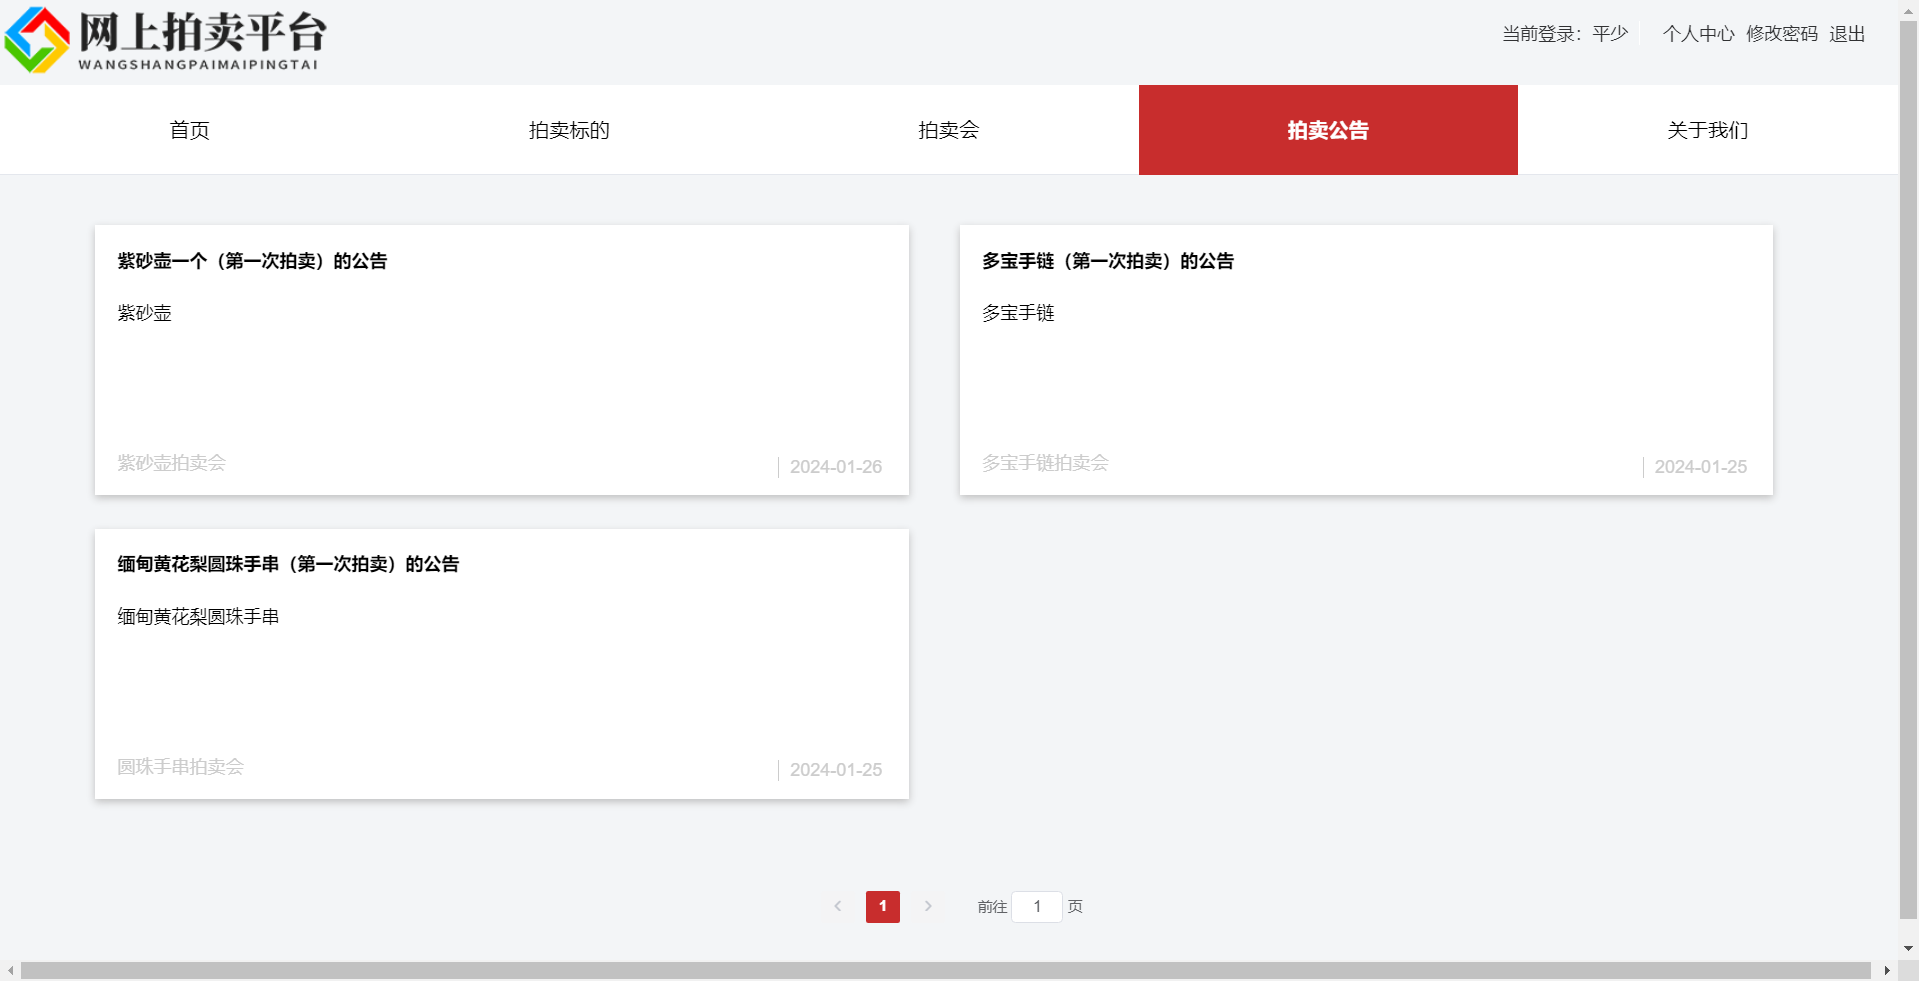The height and width of the screenshot is (981, 1919).
Task: Open 多宝手链（第一次拍卖）的公告 title
Action: [1108, 261]
